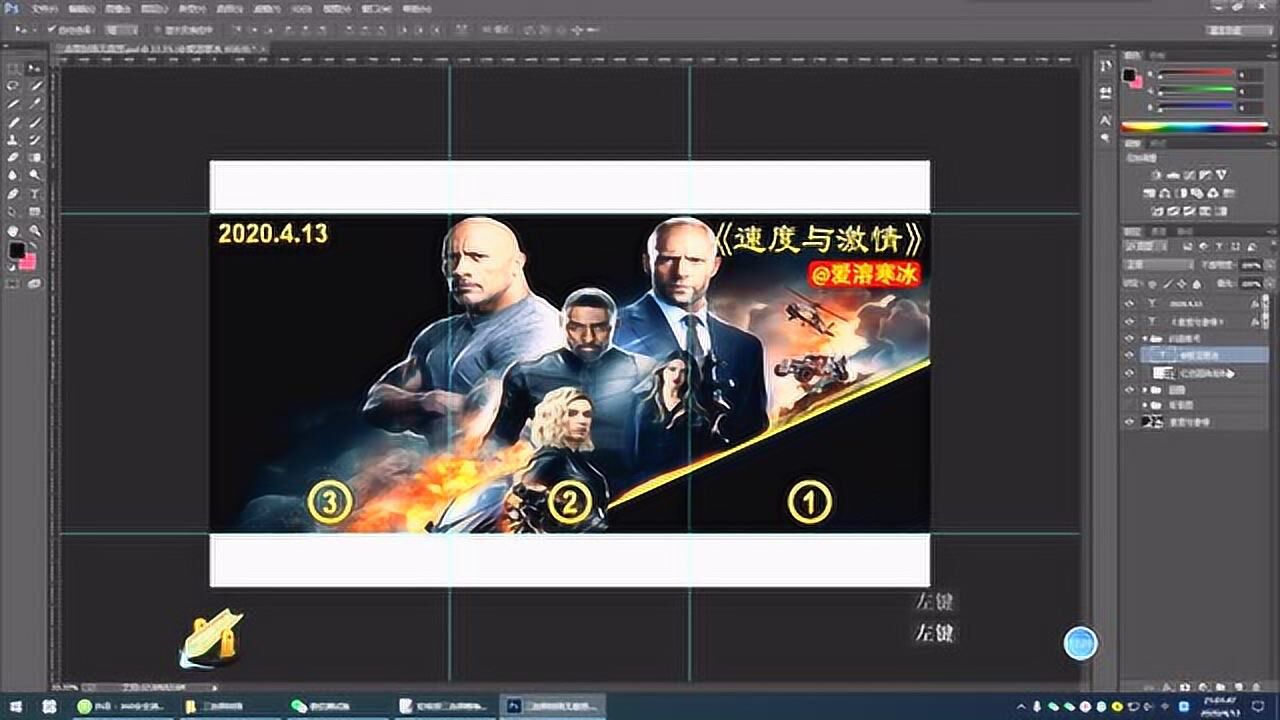Hide the selected @爱清寒冰 text layer
Image resolution: width=1280 pixels, height=720 pixels.
click(1129, 355)
